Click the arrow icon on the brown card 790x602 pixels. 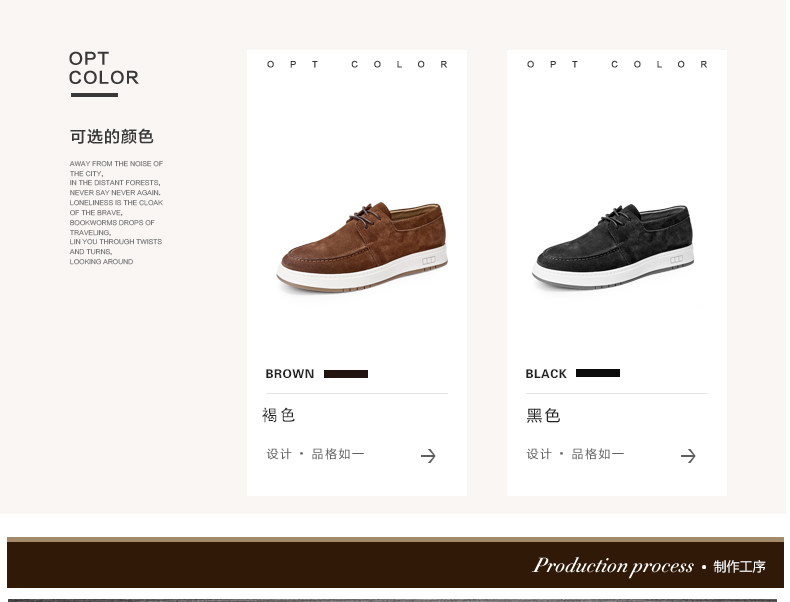[428, 456]
